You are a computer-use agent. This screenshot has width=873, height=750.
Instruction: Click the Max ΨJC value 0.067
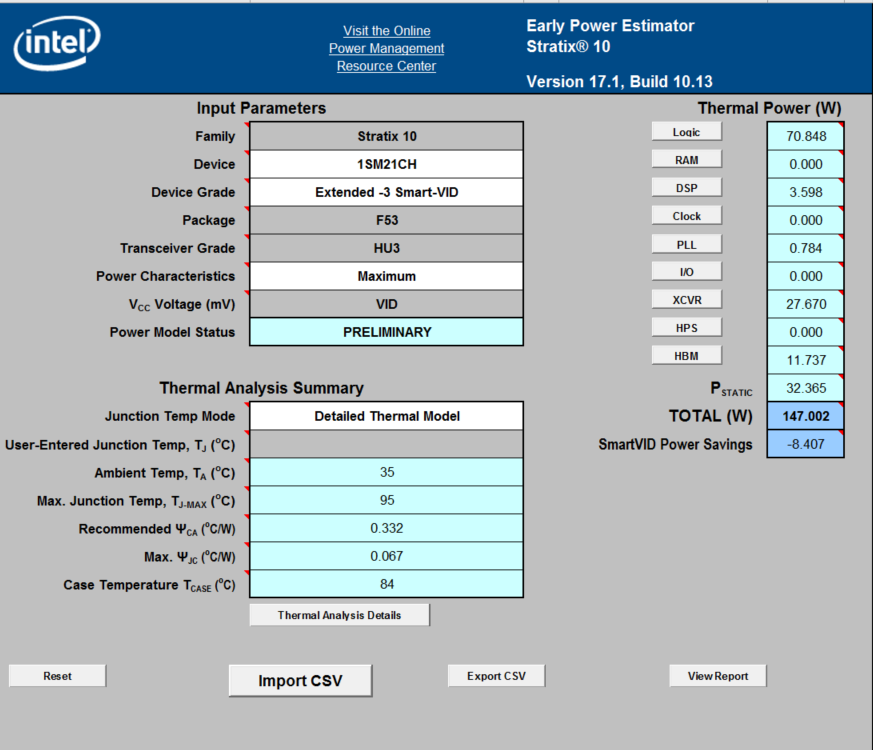[386, 556]
